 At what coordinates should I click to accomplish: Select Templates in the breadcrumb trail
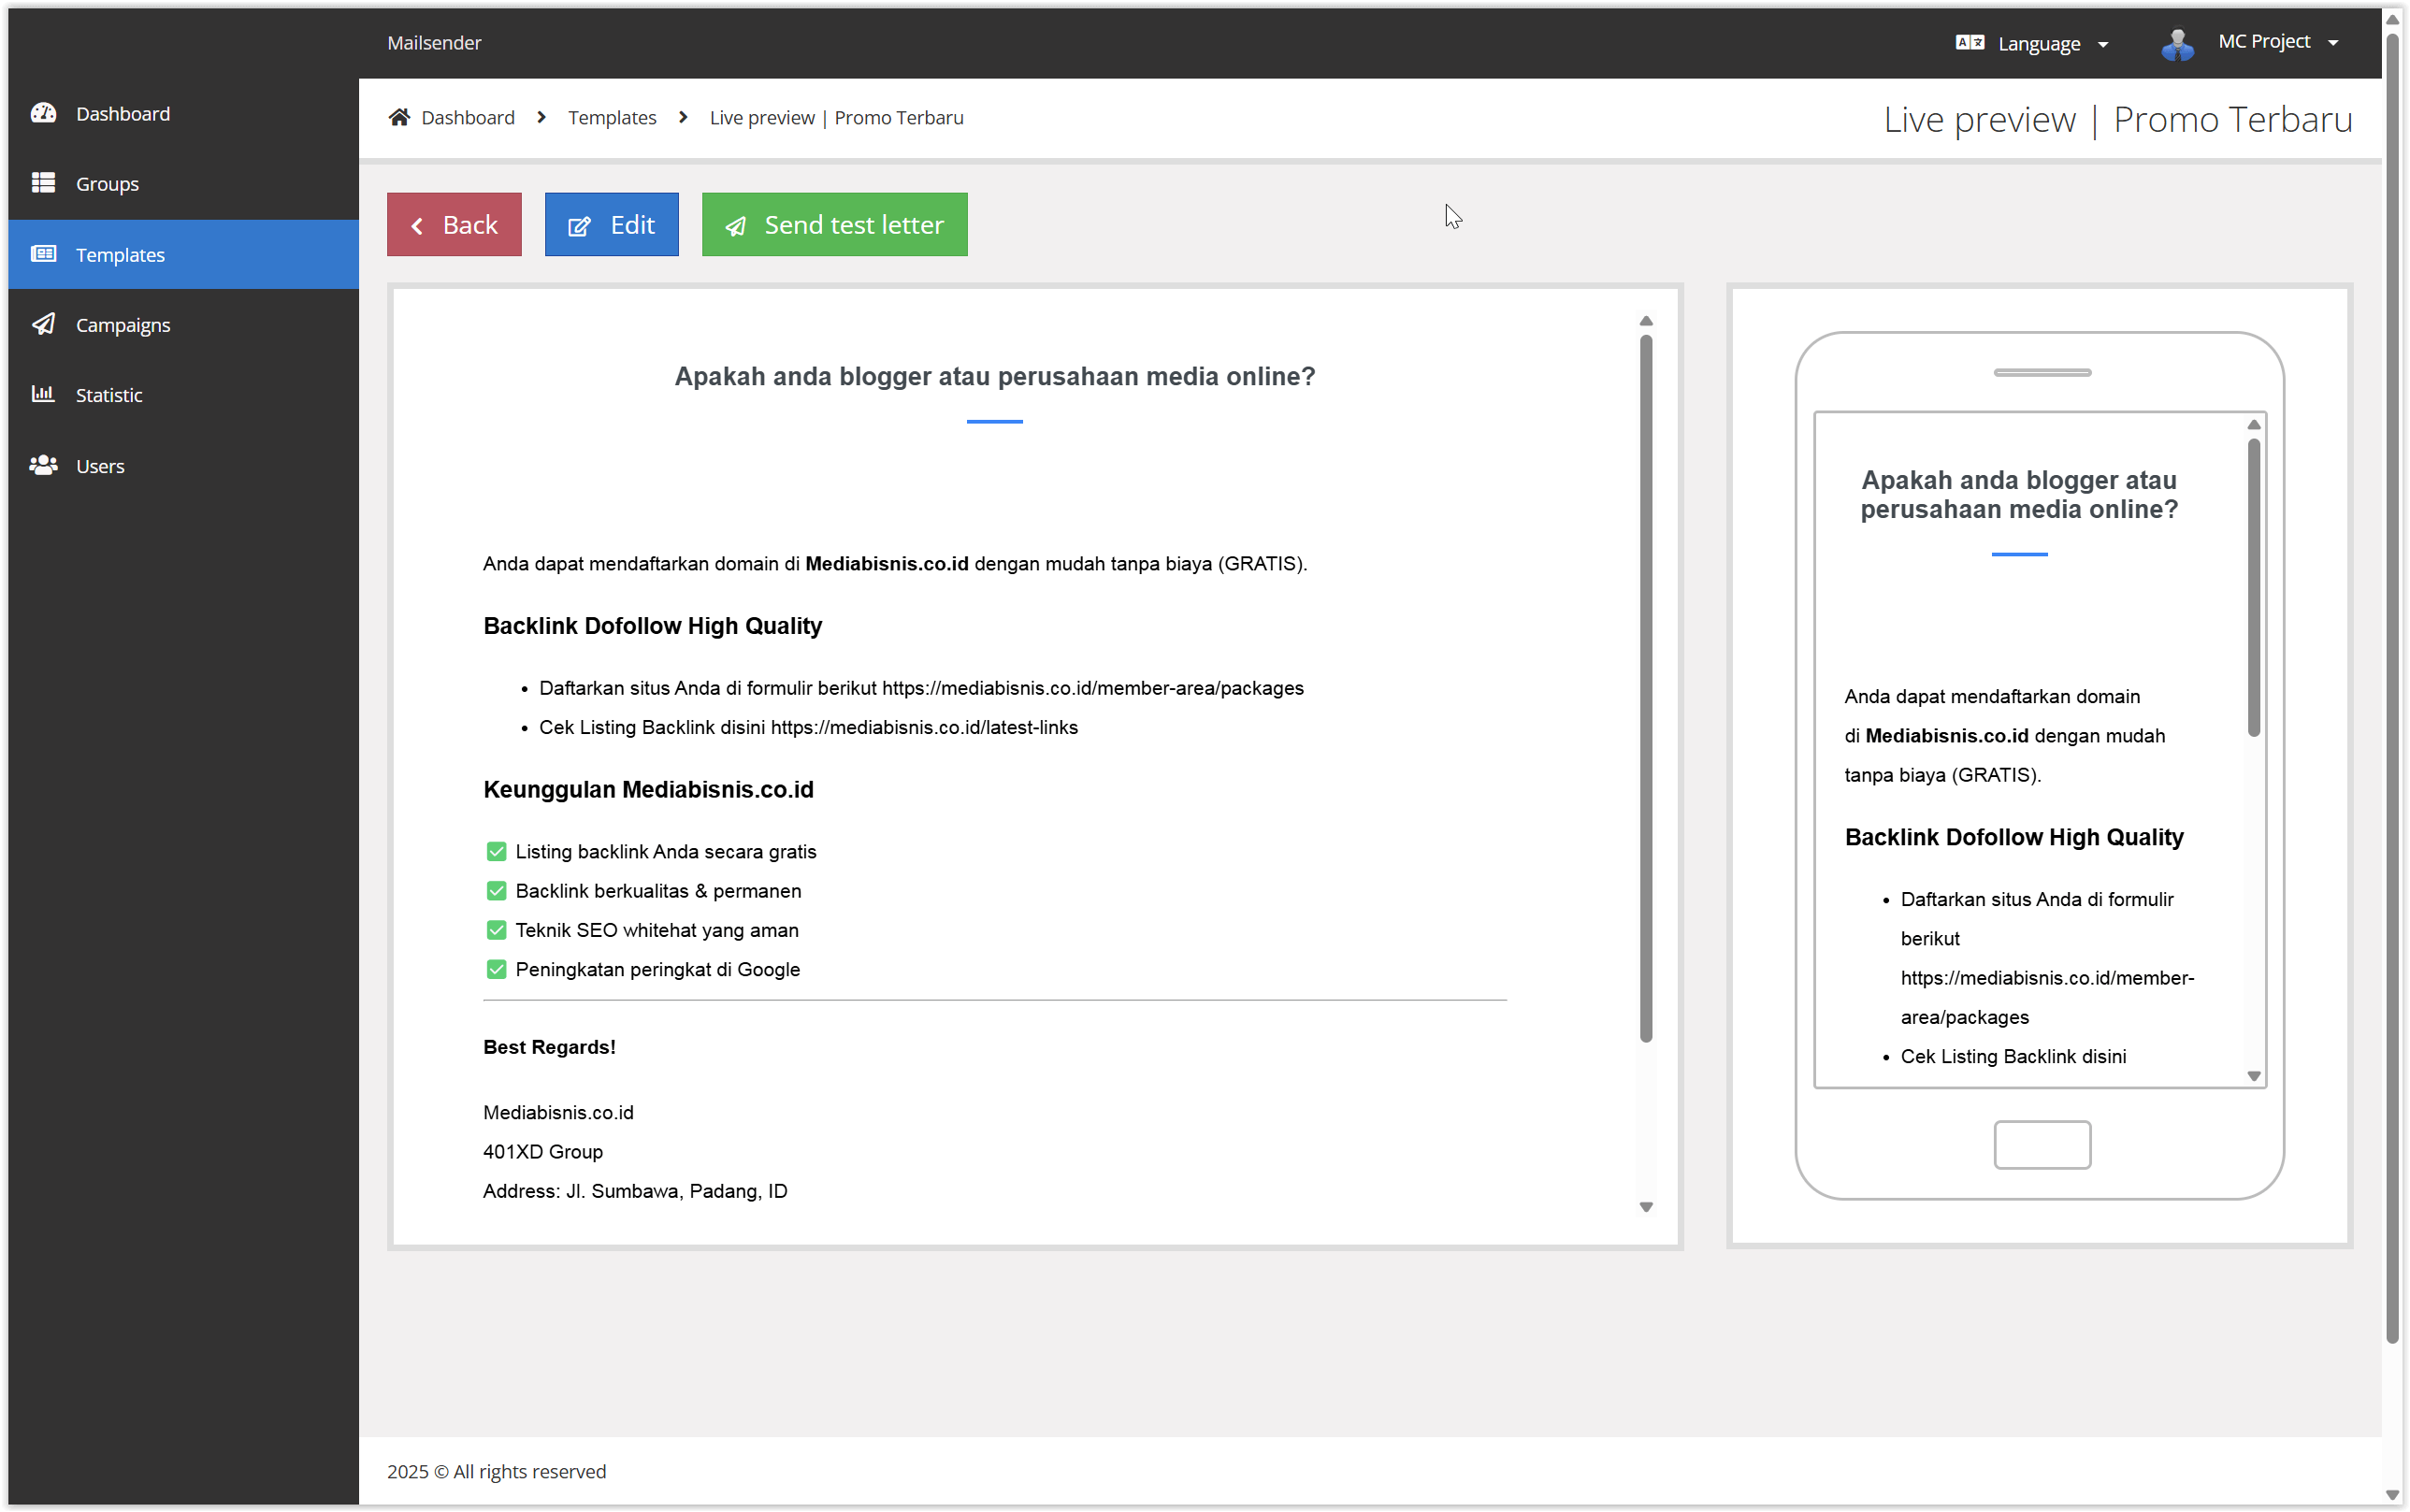[x=612, y=117]
